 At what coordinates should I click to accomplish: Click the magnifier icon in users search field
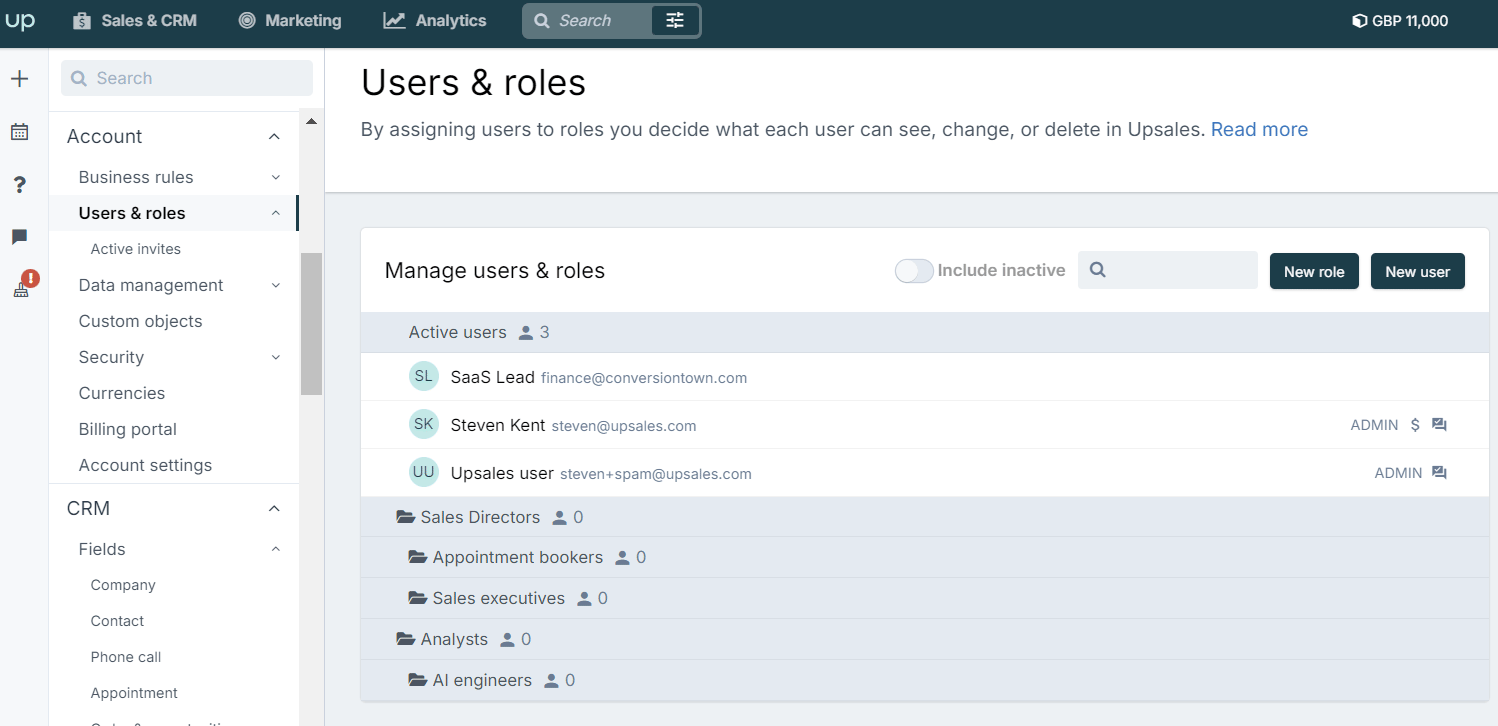tap(1097, 270)
